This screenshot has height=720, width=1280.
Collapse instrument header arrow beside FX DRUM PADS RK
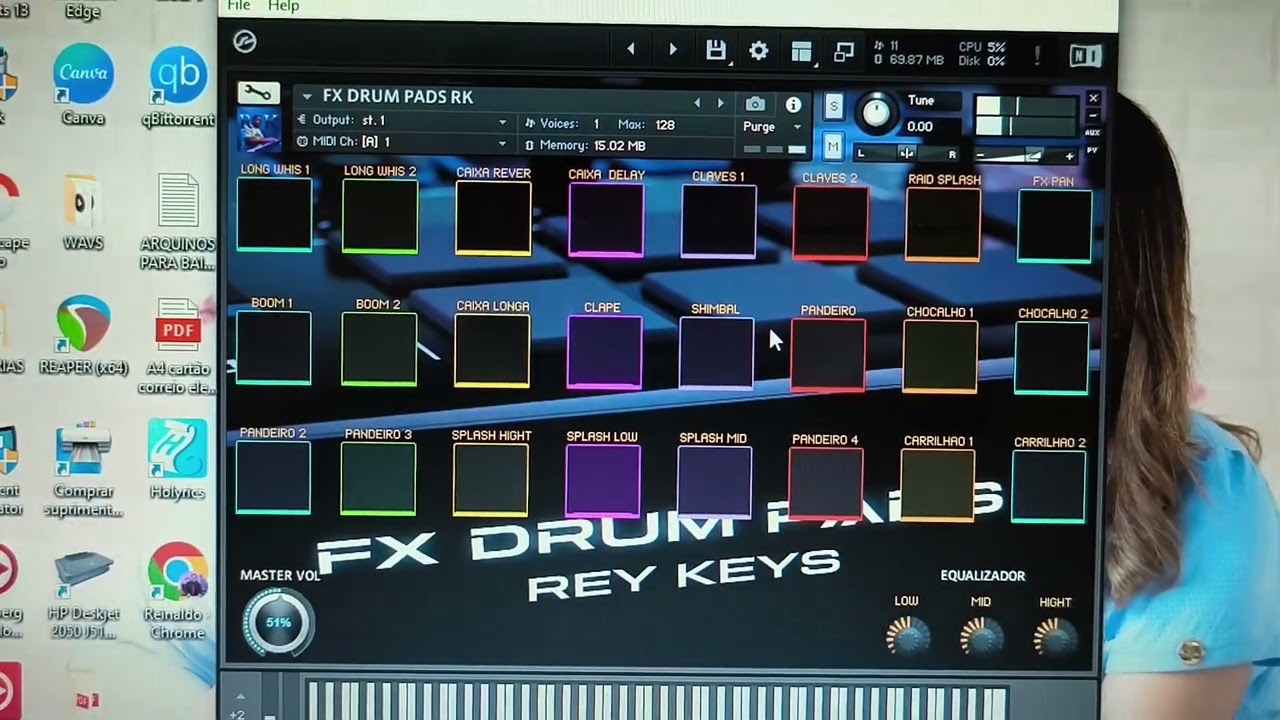pos(307,97)
